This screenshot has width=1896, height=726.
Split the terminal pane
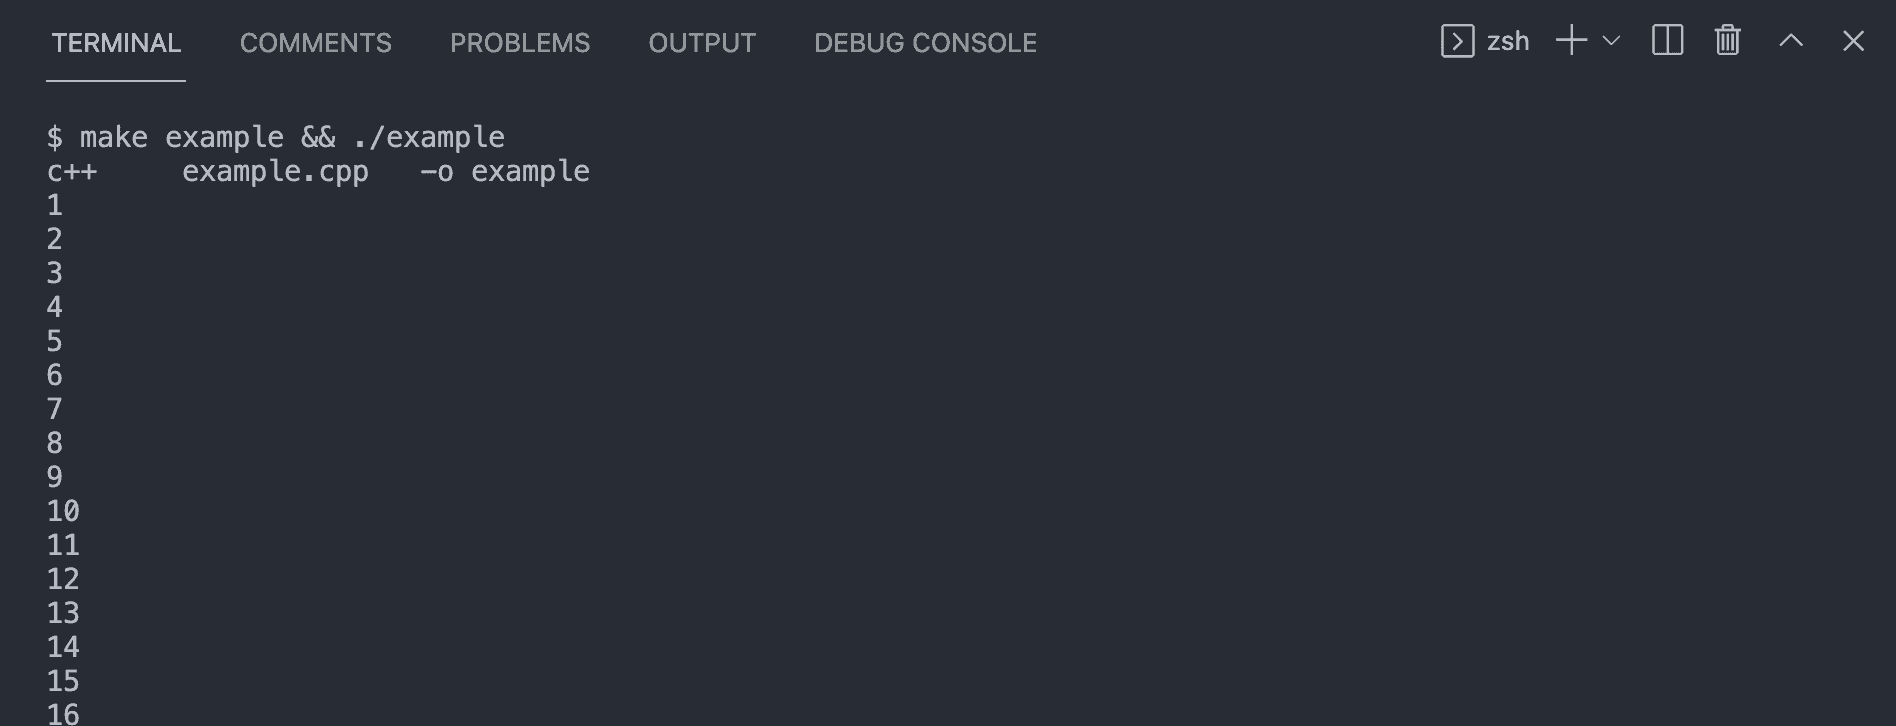(1667, 41)
